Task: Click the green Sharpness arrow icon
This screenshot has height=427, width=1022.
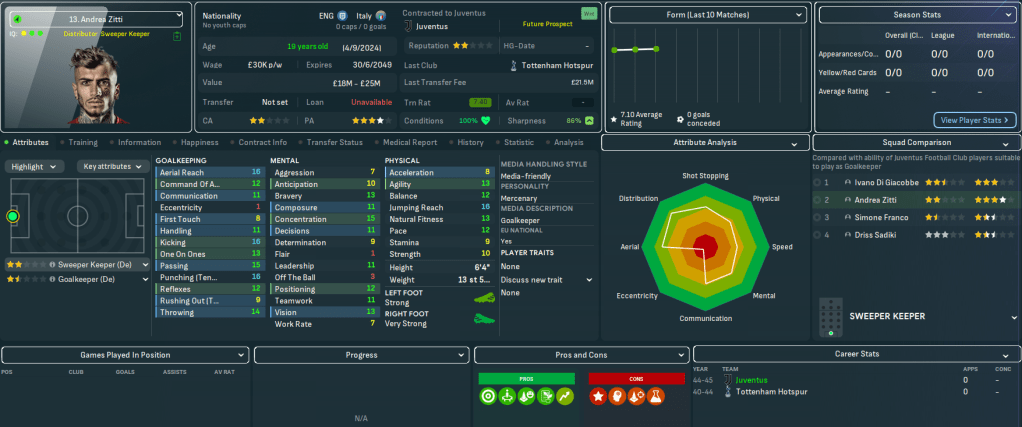Action: point(589,120)
